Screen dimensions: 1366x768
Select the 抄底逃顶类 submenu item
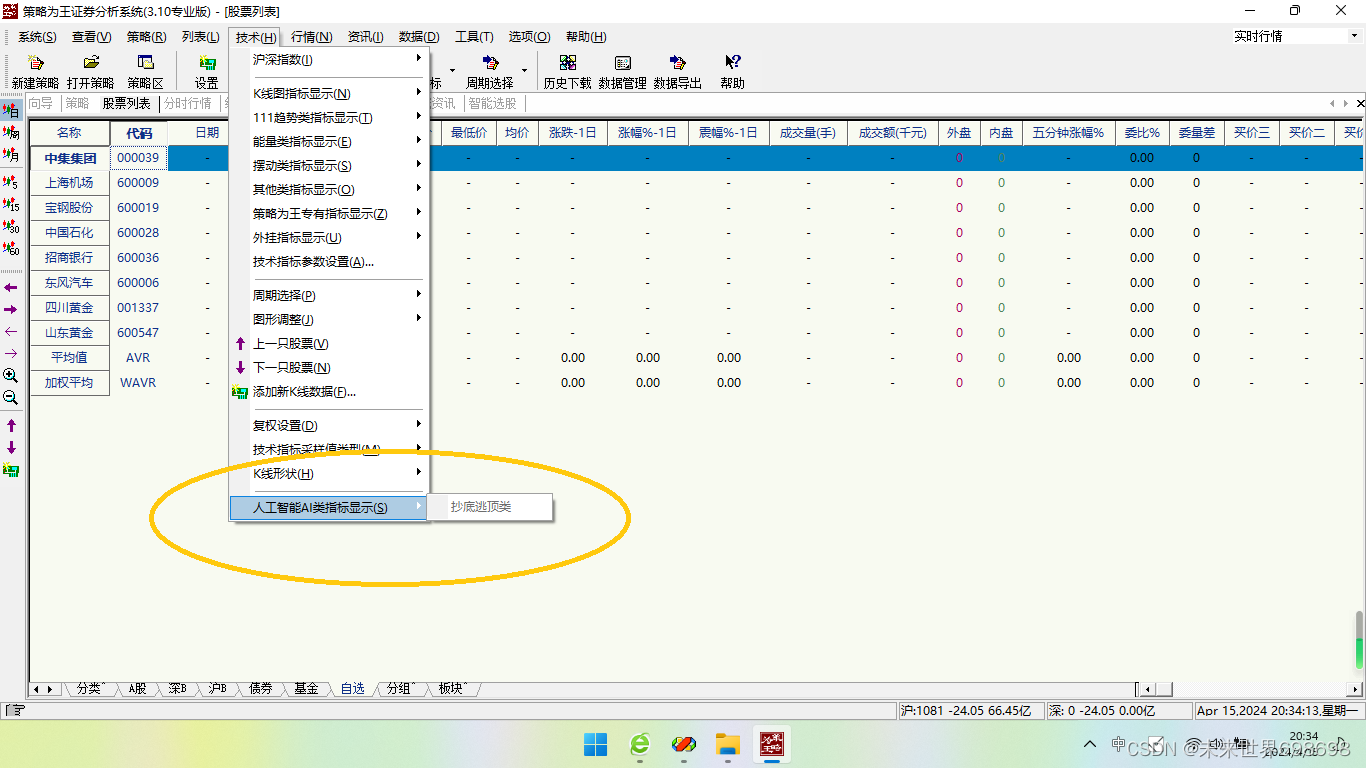[x=490, y=507]
